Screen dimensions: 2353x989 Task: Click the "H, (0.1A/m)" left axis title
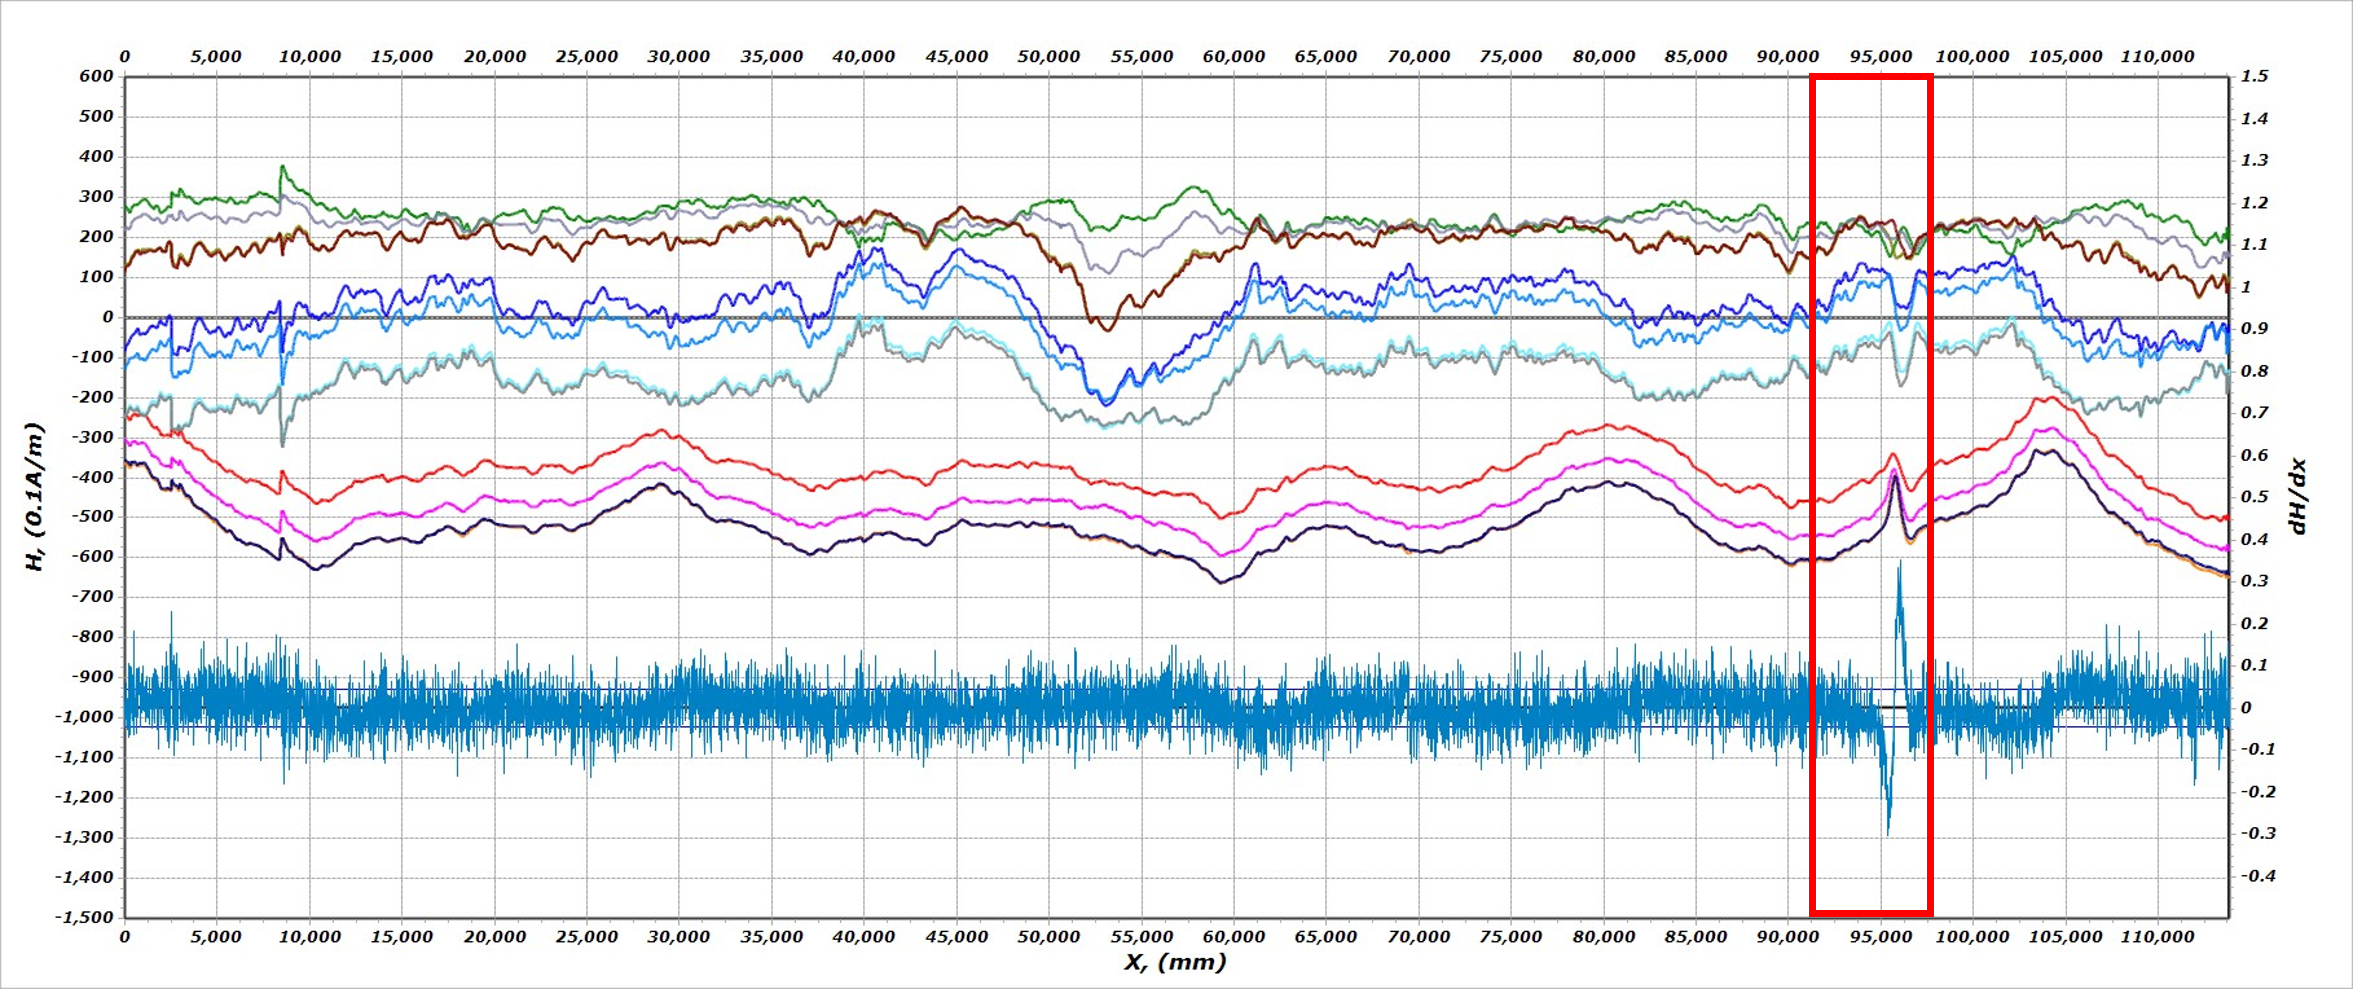point(35,496)
